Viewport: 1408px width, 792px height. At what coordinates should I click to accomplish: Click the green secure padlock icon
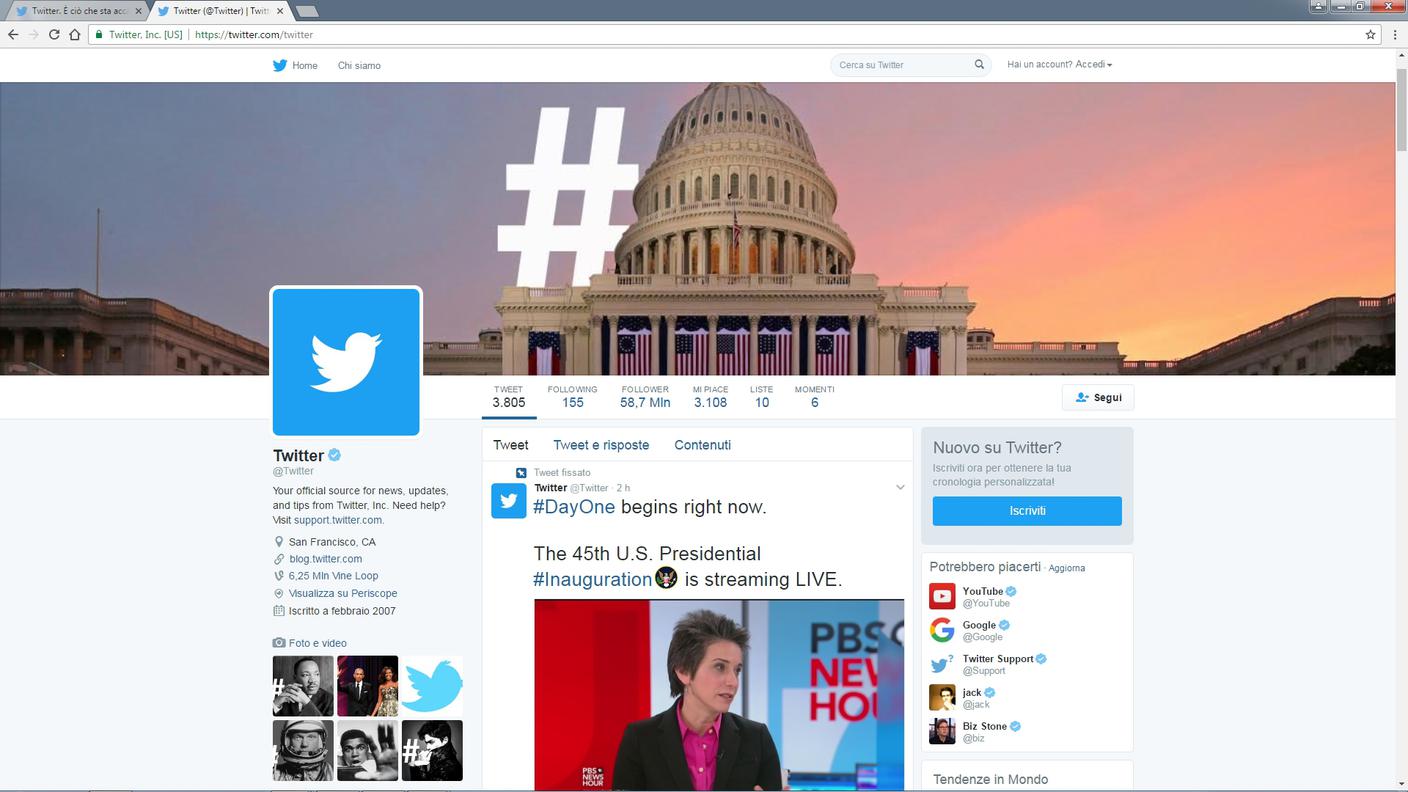click(98, 34)
